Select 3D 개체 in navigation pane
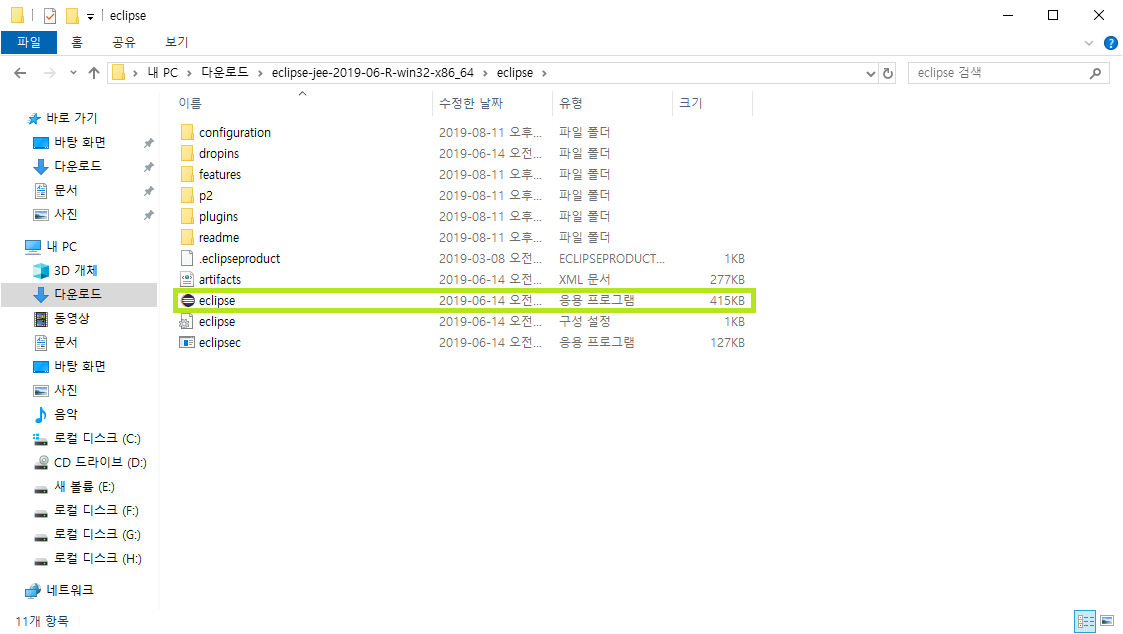The height and width of the screenshot is (634, 1123). (75, 270)
